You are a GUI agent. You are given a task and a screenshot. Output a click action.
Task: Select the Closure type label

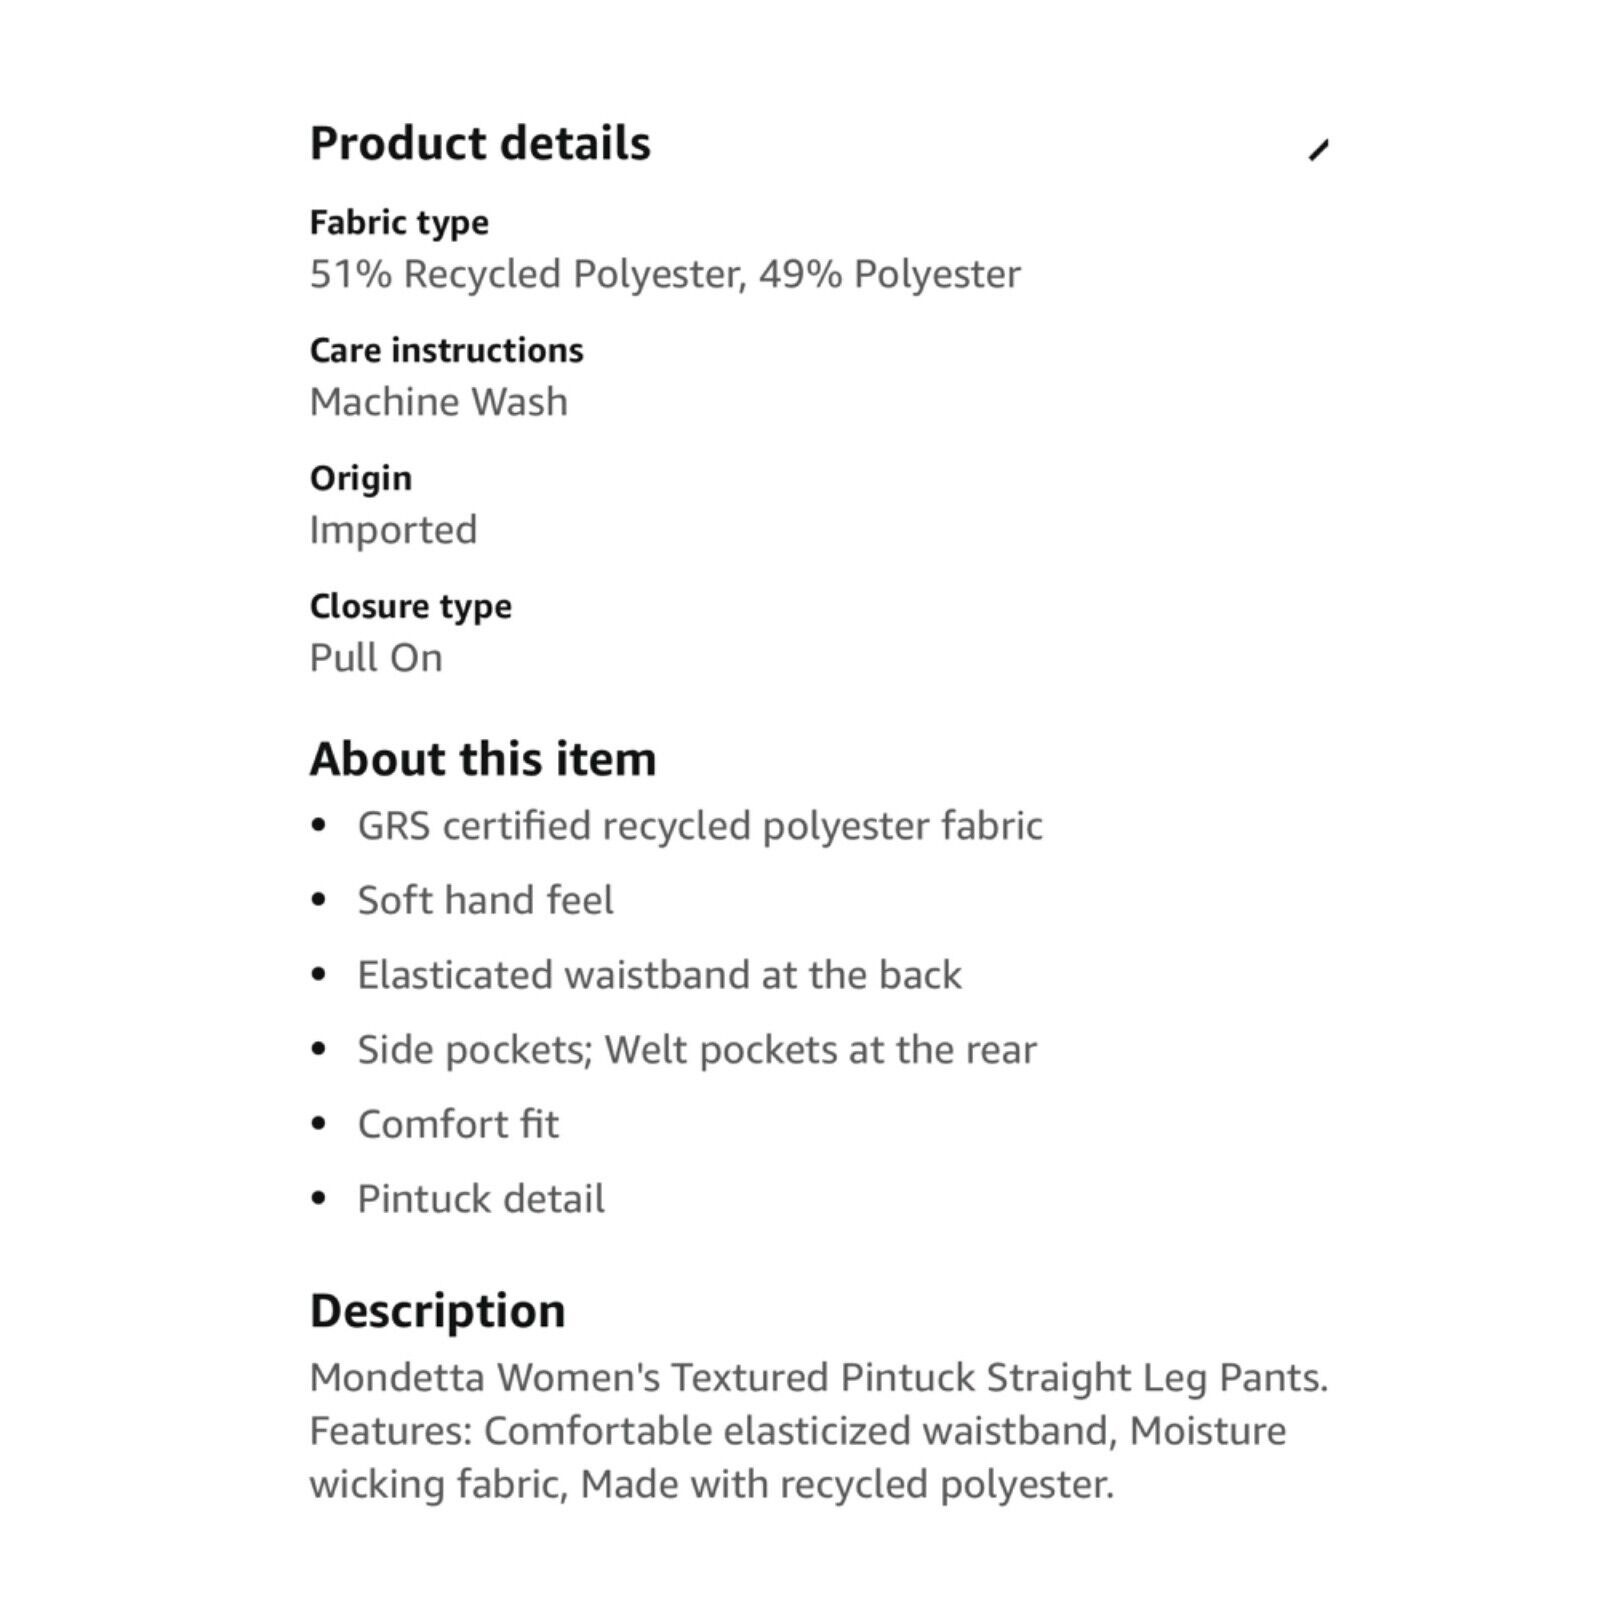pos(411,607)
